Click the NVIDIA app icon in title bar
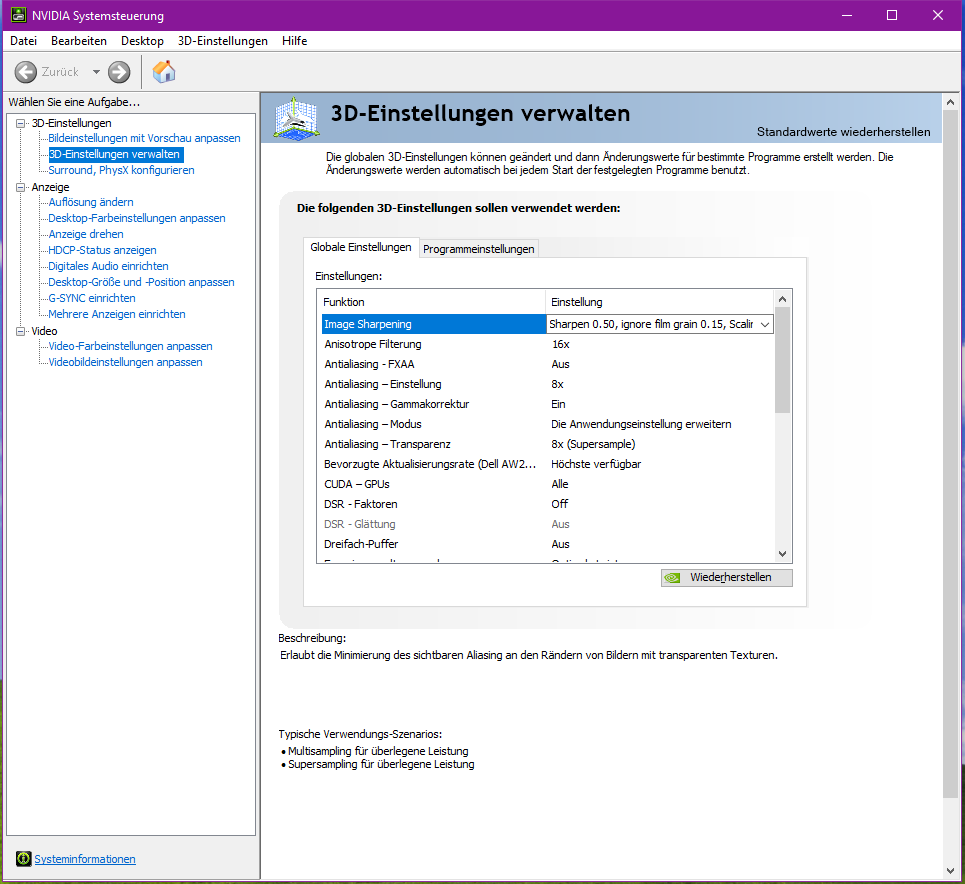The width and height of the screenshot is (965, 884). 18,15
